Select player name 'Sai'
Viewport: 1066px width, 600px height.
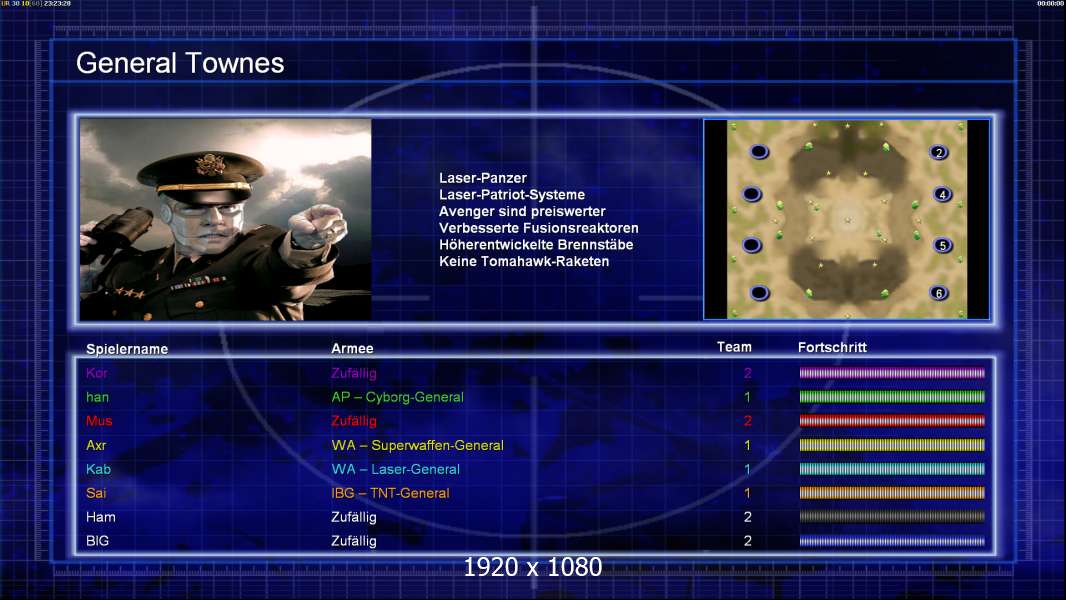coord(96,493)
